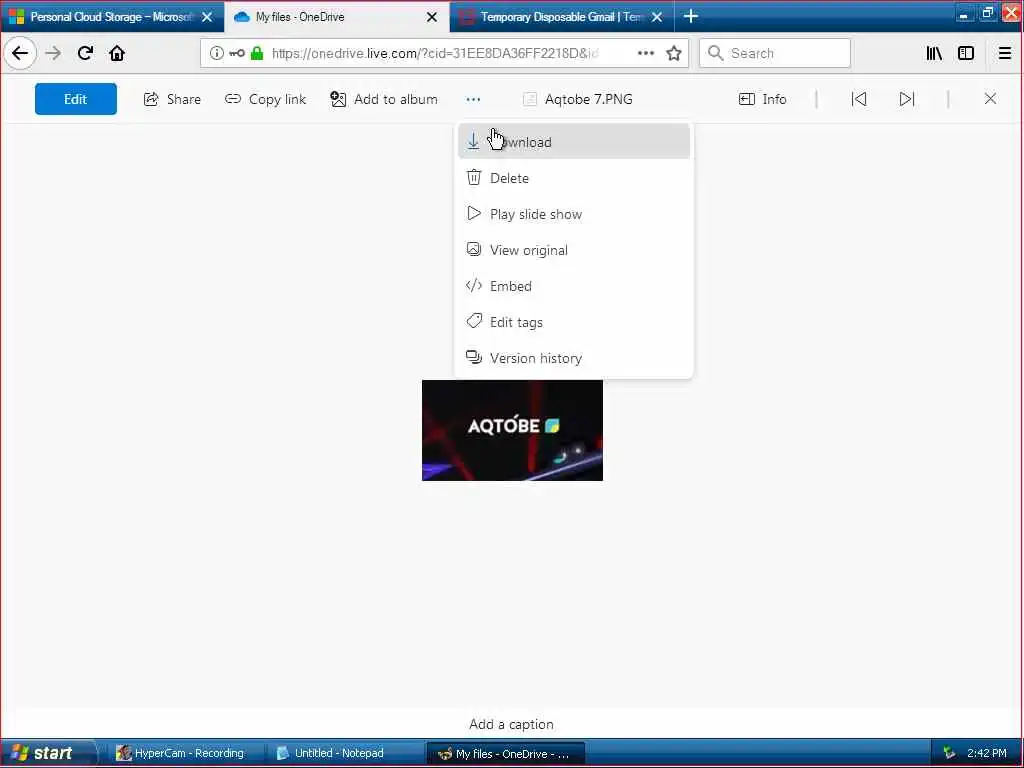Viewport: 1024px width, 768px height.
Task: Reload the current page
Action: pos(85,54)
